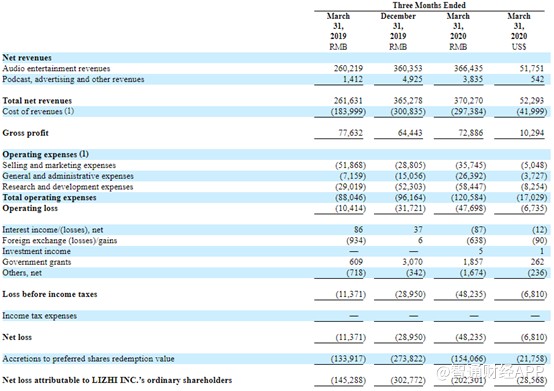Click 'Podcast, advertising and other revenues' label

click(x=73, y=79)
